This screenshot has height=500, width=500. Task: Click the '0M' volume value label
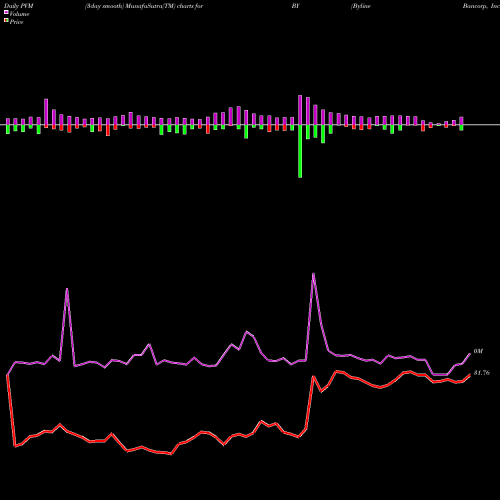coord(478,351)
